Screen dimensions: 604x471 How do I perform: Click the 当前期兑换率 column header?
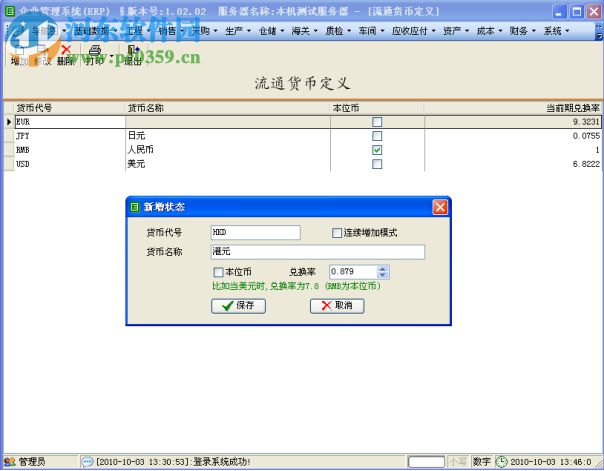point(513,108)
